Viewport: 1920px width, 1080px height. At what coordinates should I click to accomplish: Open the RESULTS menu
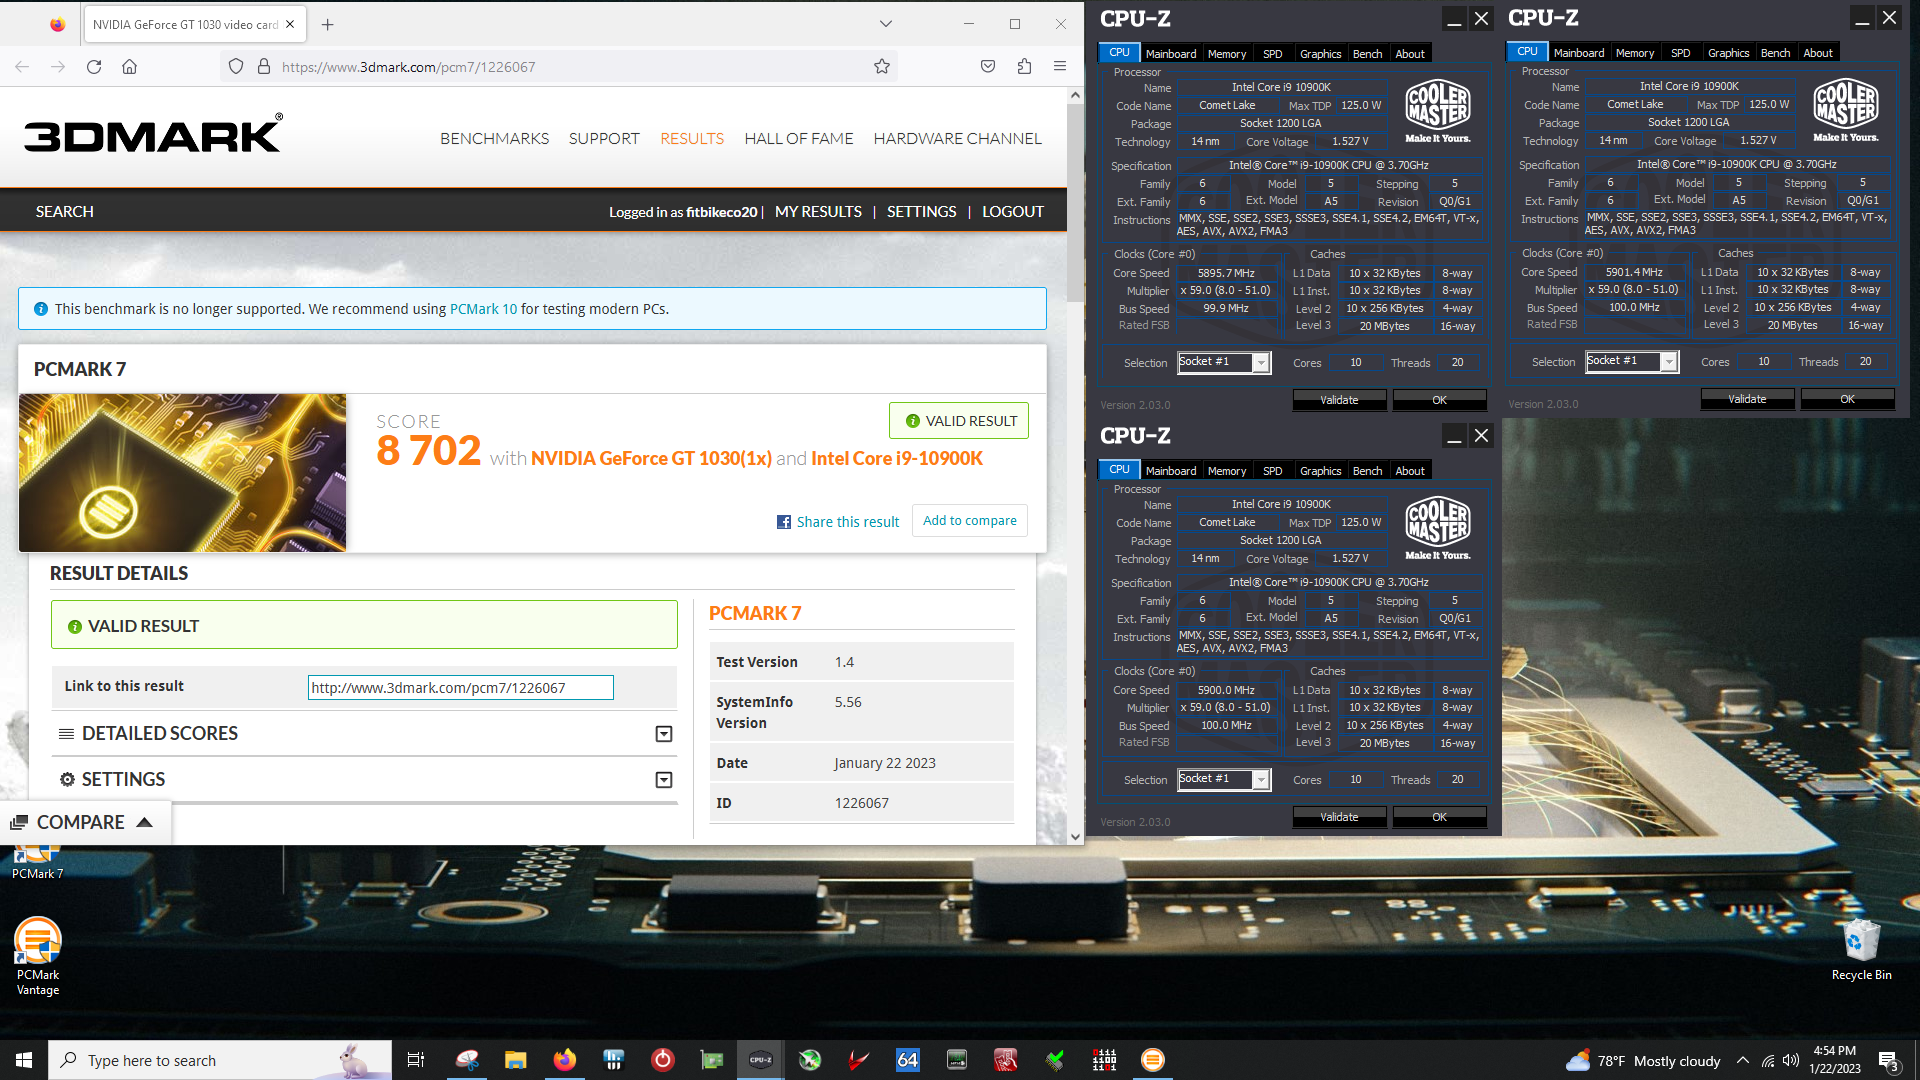(x=692, y=139)
